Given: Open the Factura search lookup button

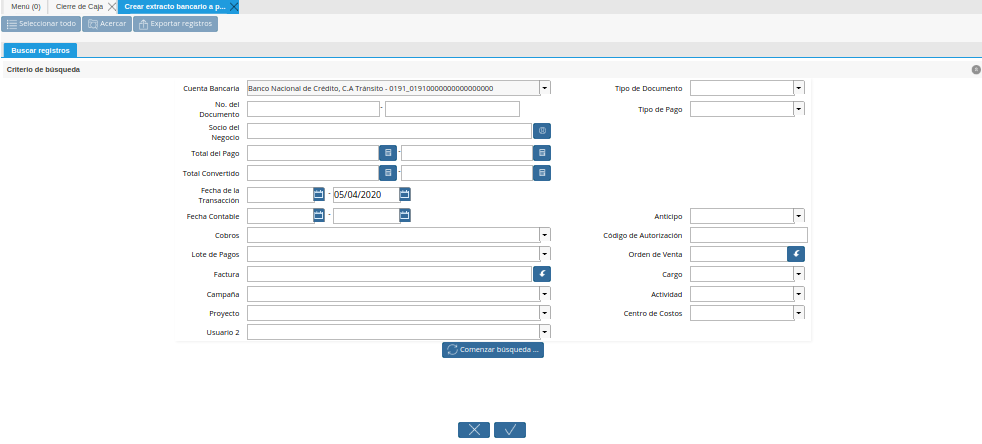Looking at the screenshot, I should [542, 274].
